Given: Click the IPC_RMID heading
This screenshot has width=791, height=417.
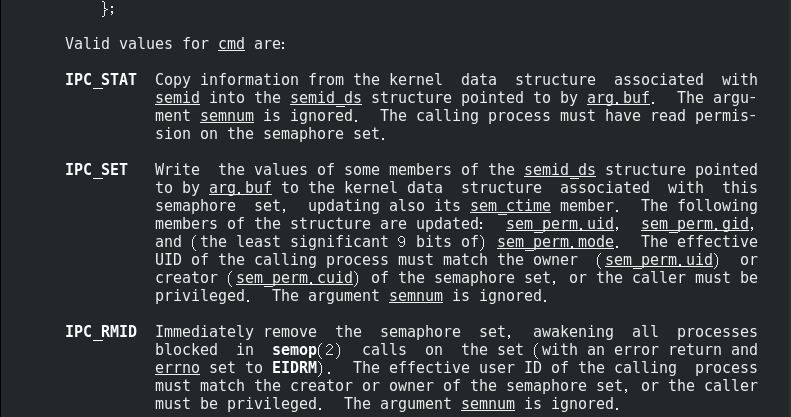Looking at the screenshot, I should click(100, 332).
